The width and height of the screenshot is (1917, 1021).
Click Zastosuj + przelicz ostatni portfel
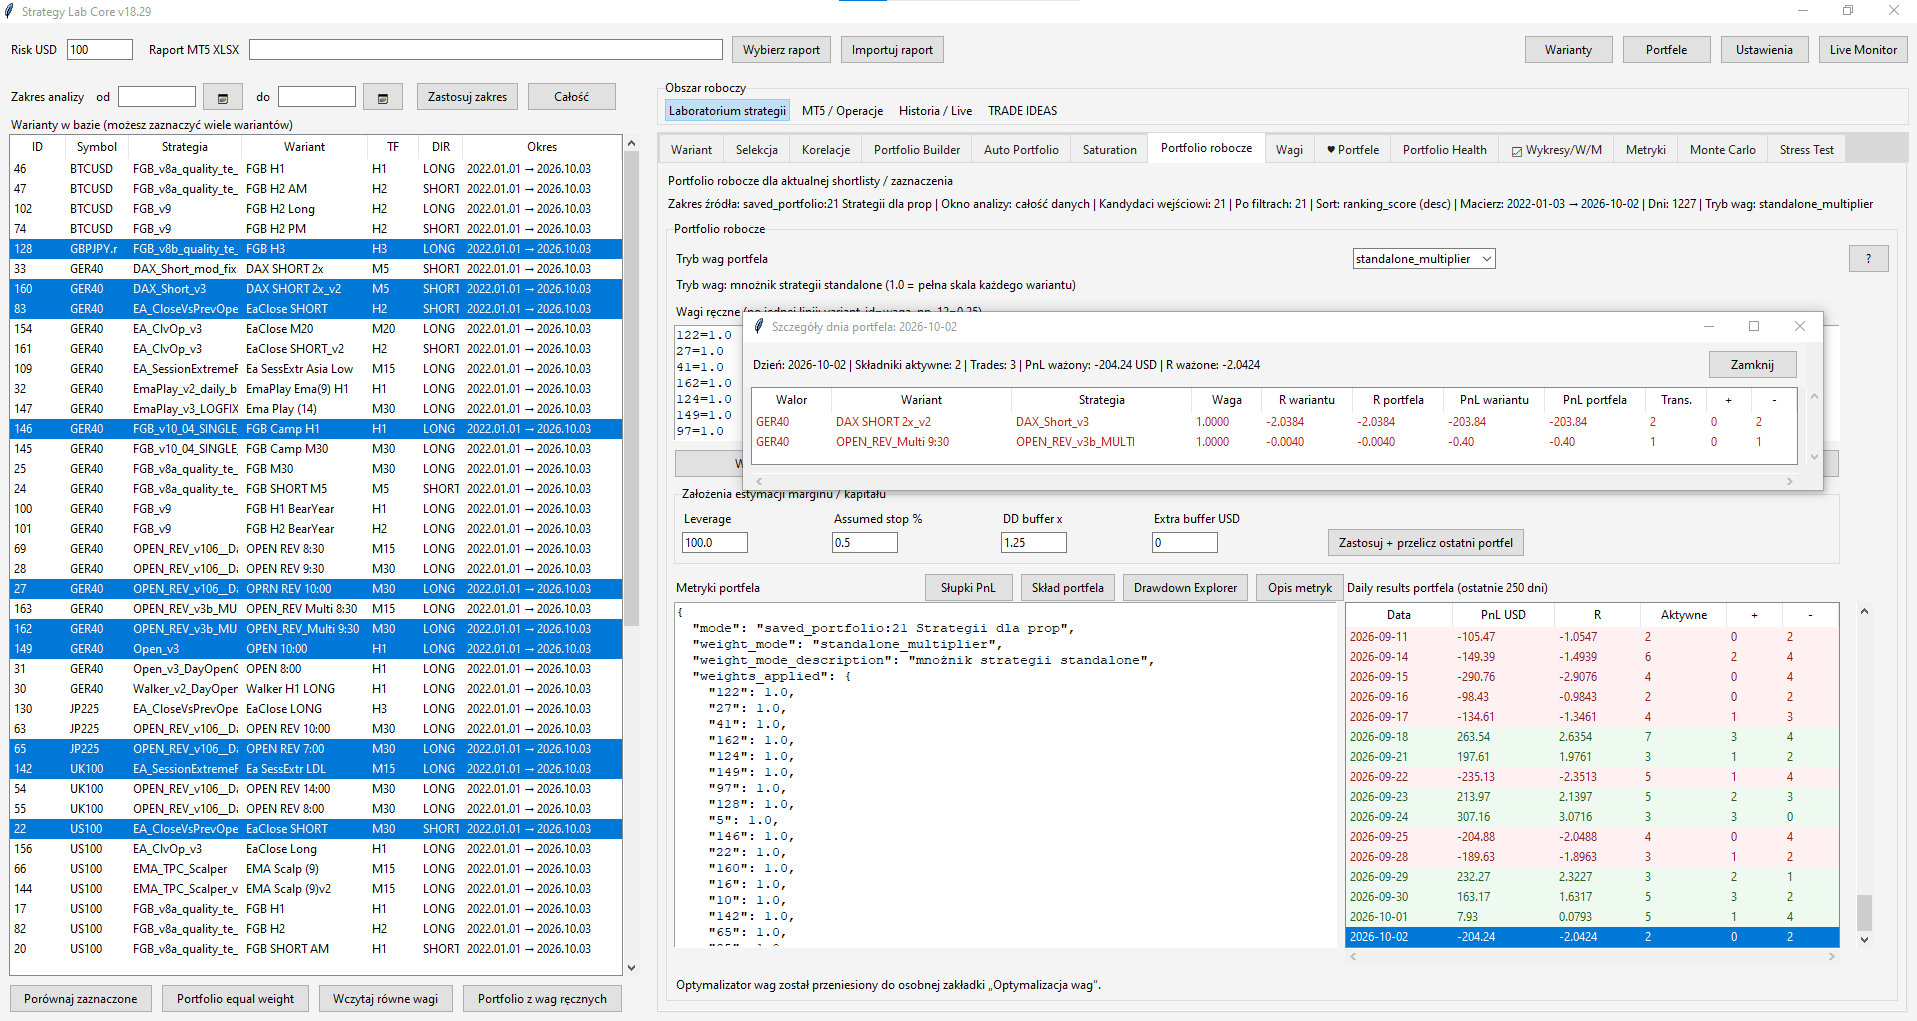pyautogui.click(x=1425, y=543)
